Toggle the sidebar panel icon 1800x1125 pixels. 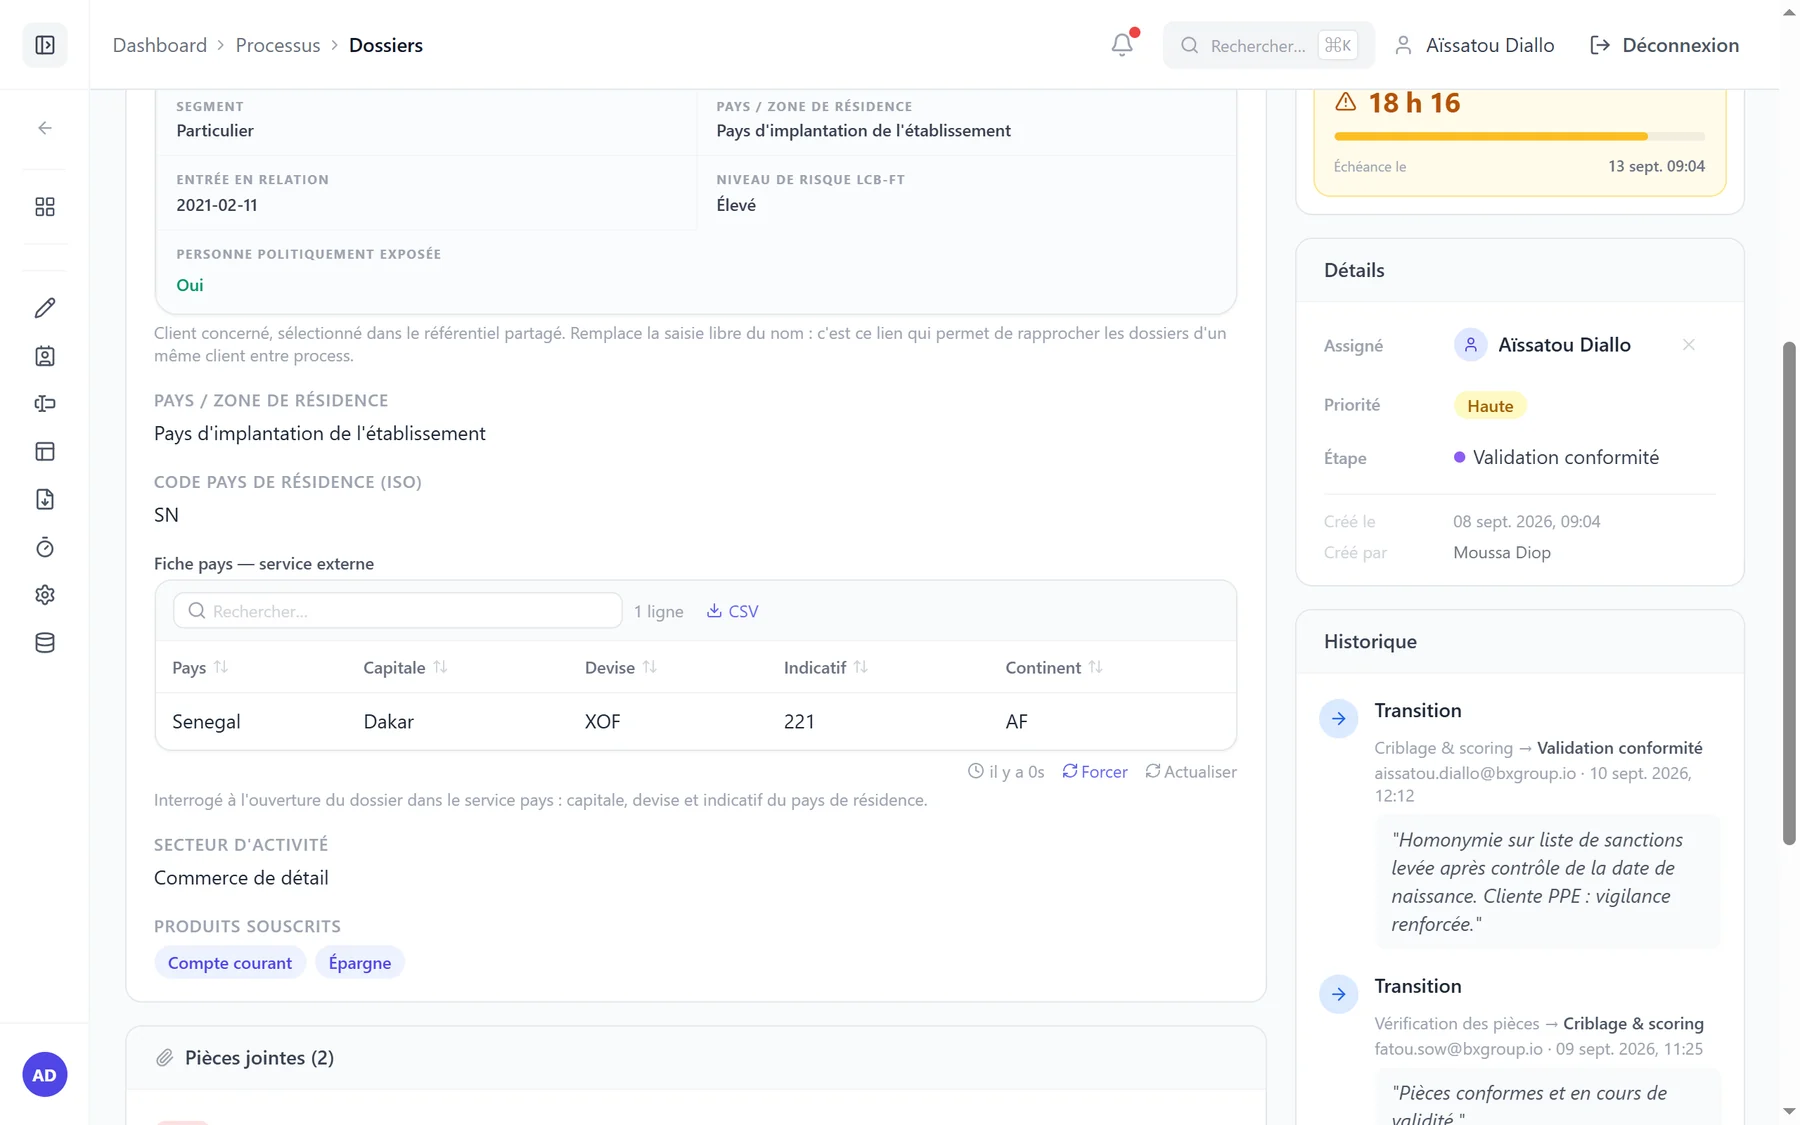click(45, 45)
